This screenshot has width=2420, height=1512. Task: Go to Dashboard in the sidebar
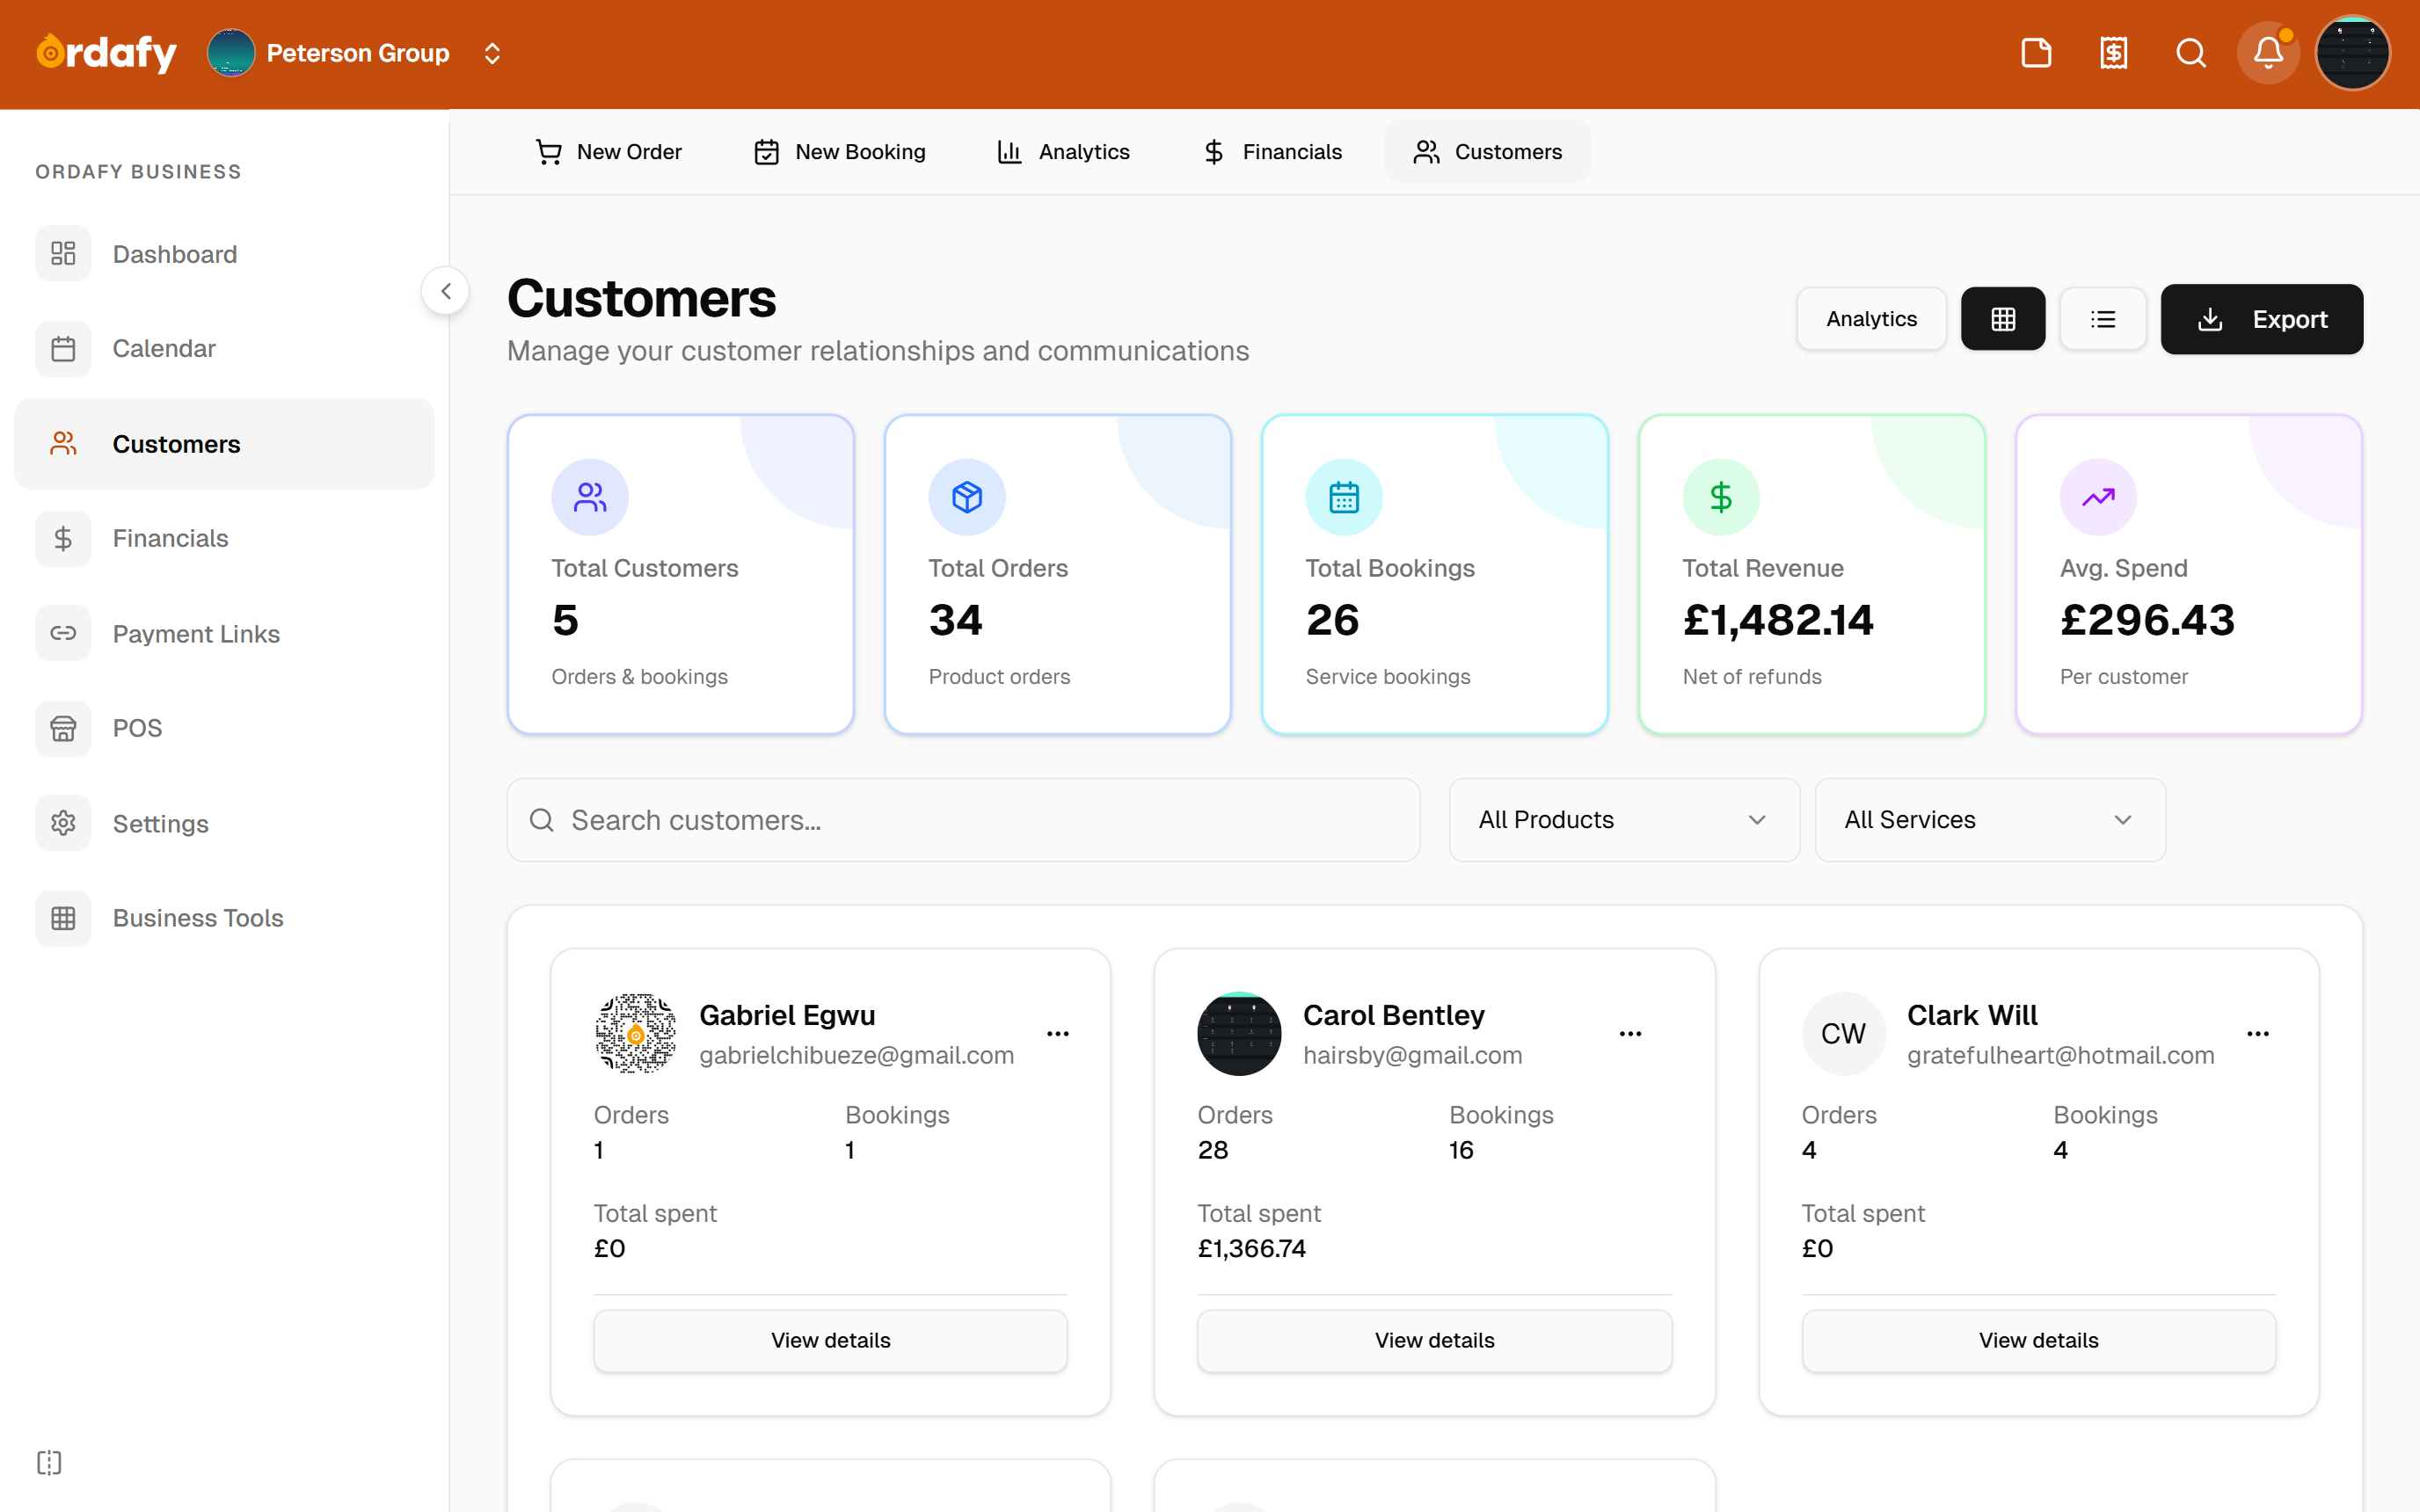tap(224, 254)
